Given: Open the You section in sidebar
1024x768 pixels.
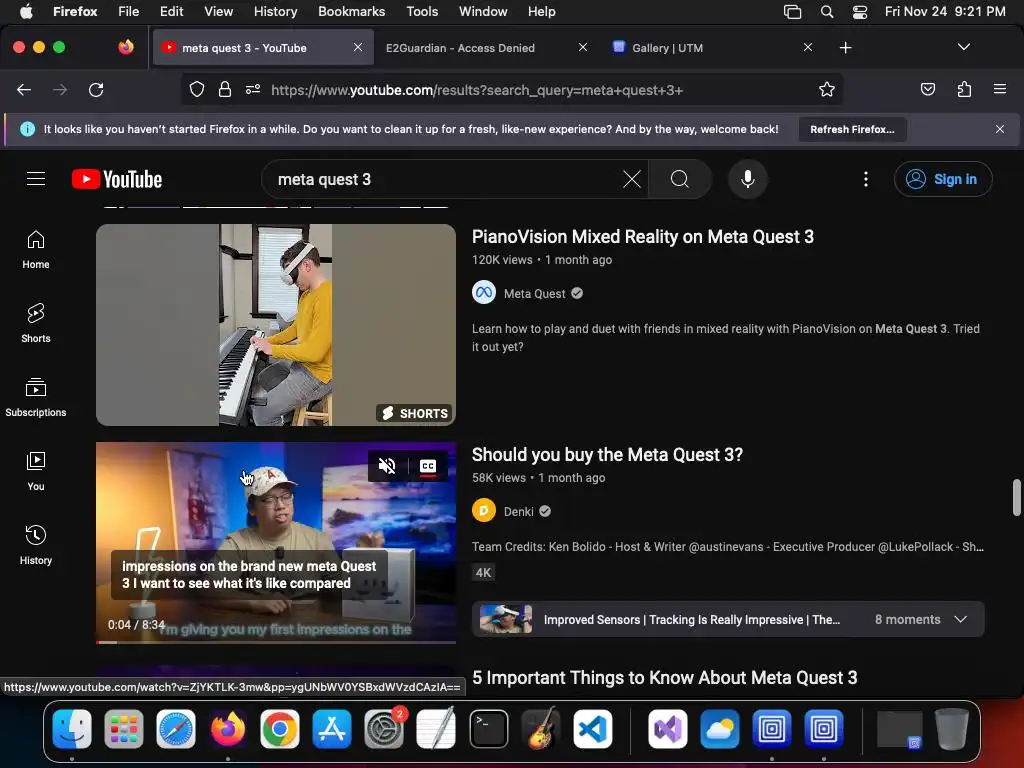Looking at the screenshot, I should pyautogui.click(x=36, y=472).
